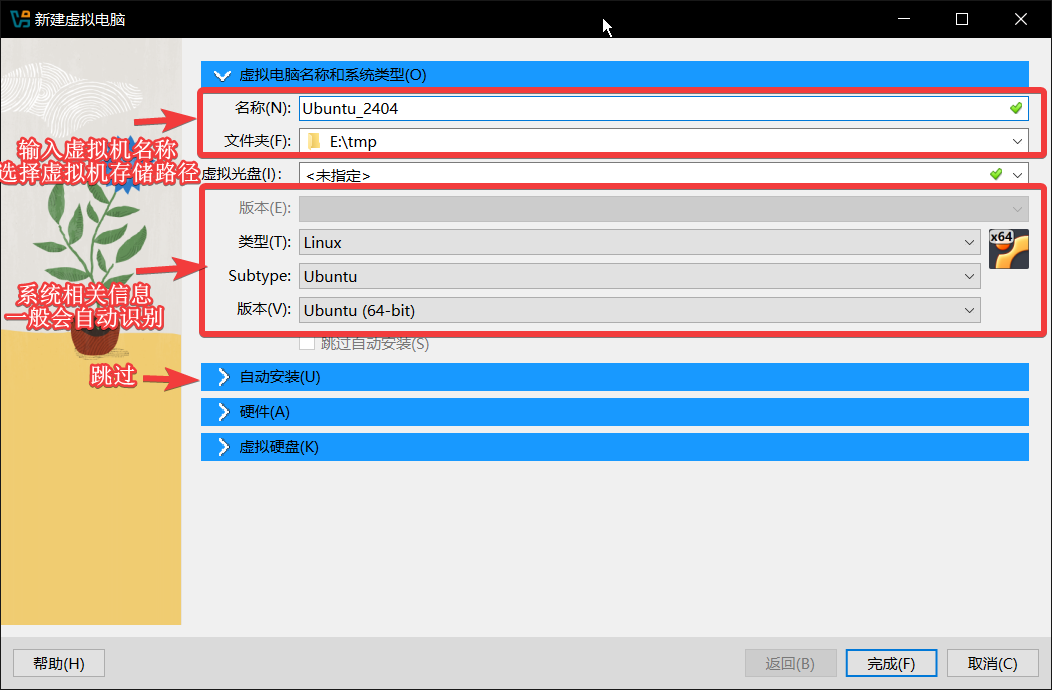Open the 文件夹(F) path dropdown
The height and width of the screenshot is (690, 1052).
[1017, 142]
